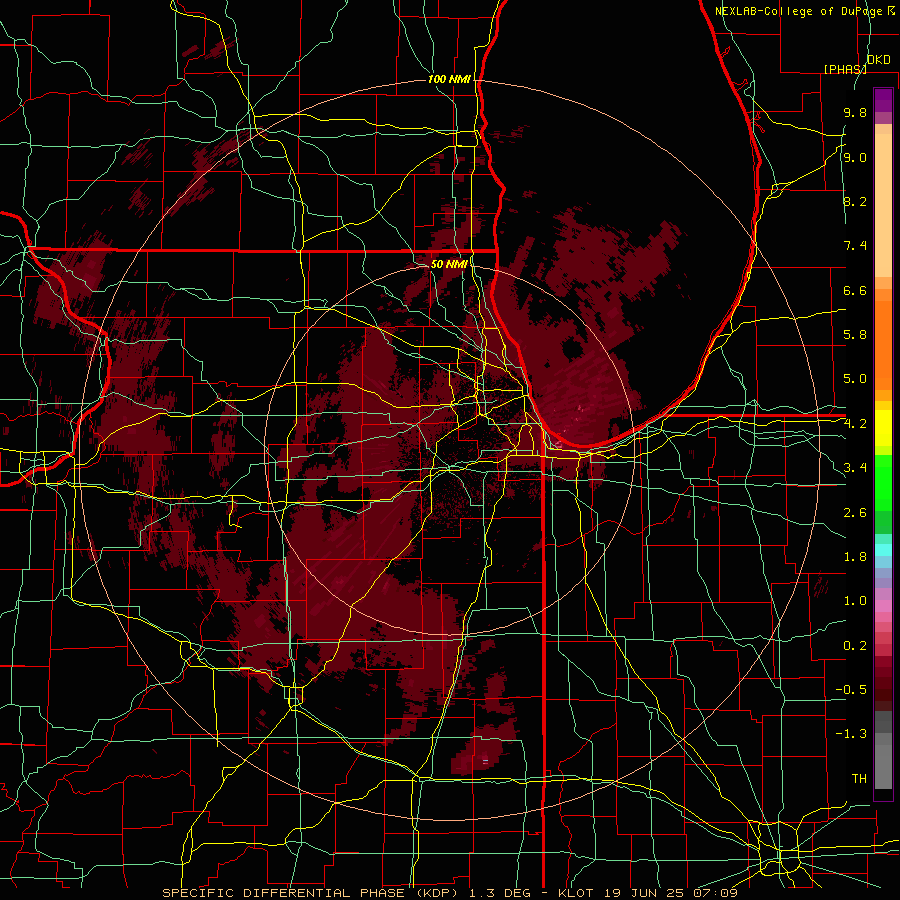Click the 3.4 scale value
Image resolution: width=900 pixels, height=900 pixels.
pos(855,468)
